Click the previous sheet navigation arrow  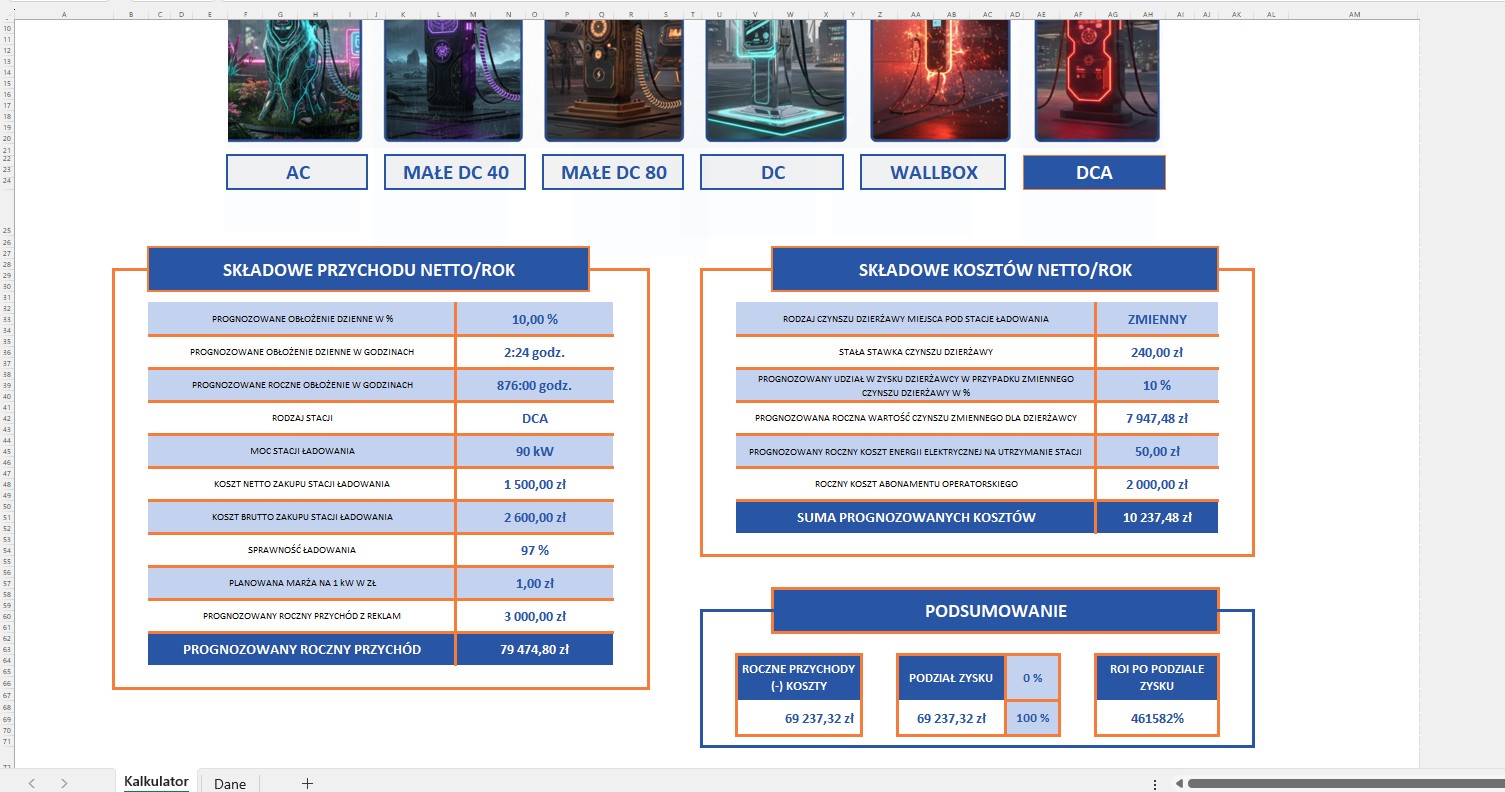(32, 784)
